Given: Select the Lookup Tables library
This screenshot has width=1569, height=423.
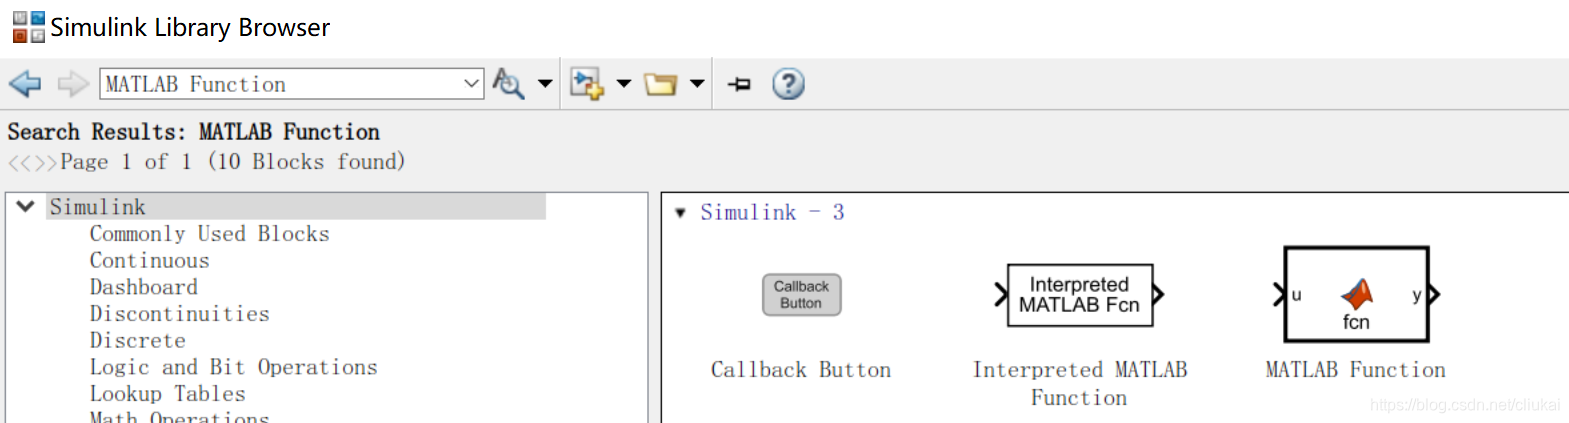Looking at the screenshot, I should point(167,394).
